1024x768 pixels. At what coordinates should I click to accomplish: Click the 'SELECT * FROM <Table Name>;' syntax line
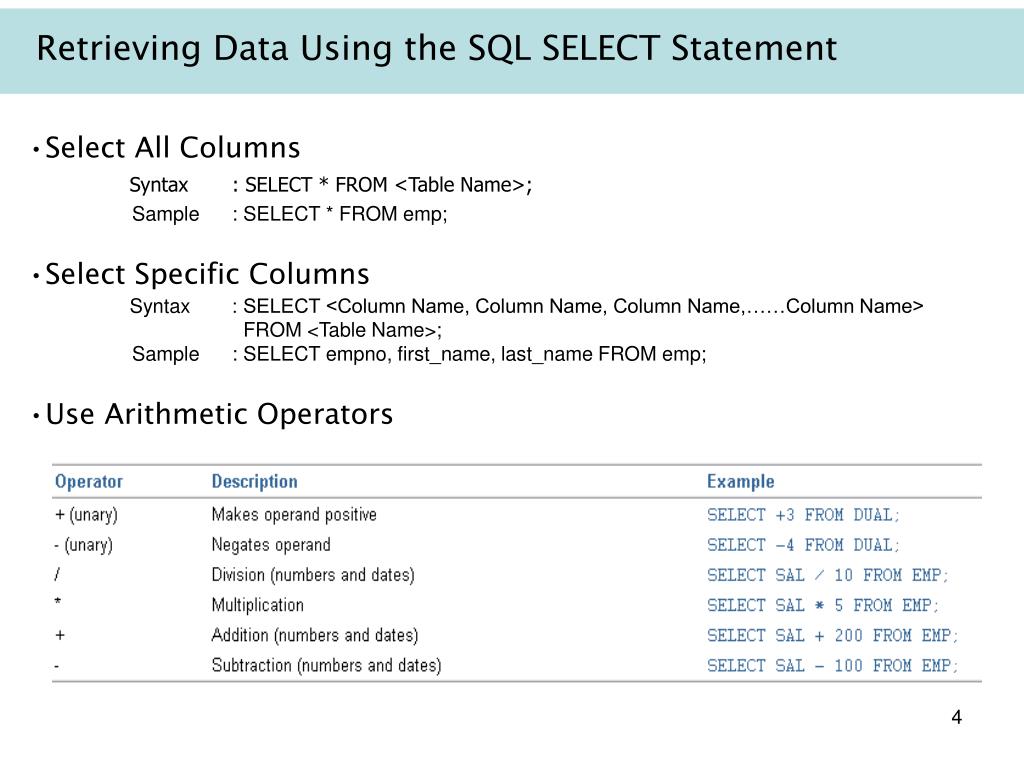point(389,185)
